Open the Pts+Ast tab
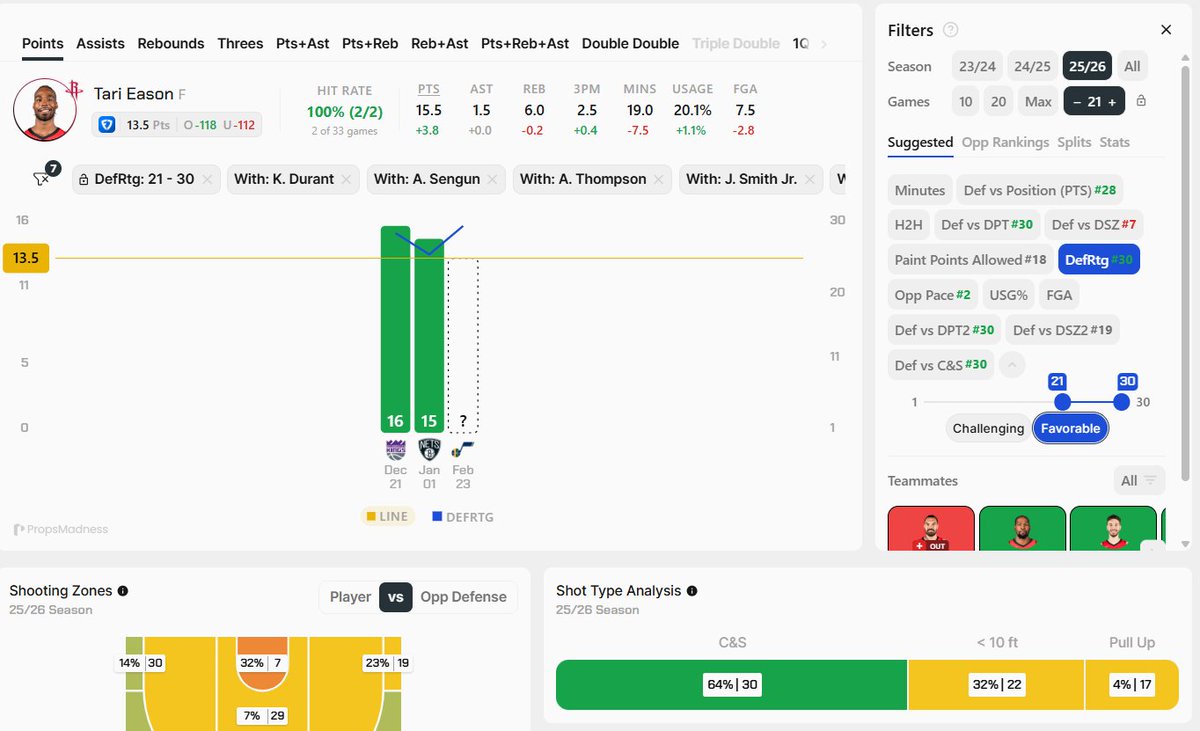Image resolution: width=1200 pixels, height=731 pixels. point(303,43)
